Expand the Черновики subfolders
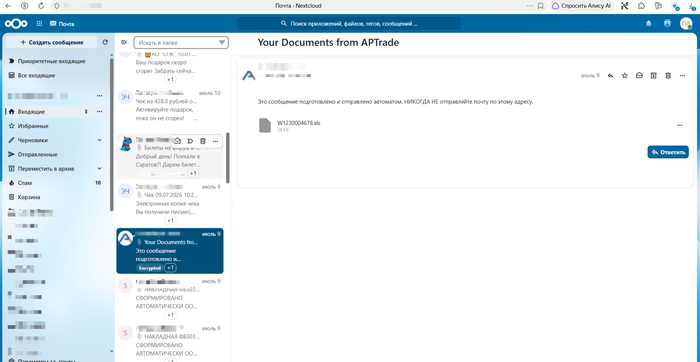Image resolution: width=700 pixels, height=362 pixels. tap(100, 140)
